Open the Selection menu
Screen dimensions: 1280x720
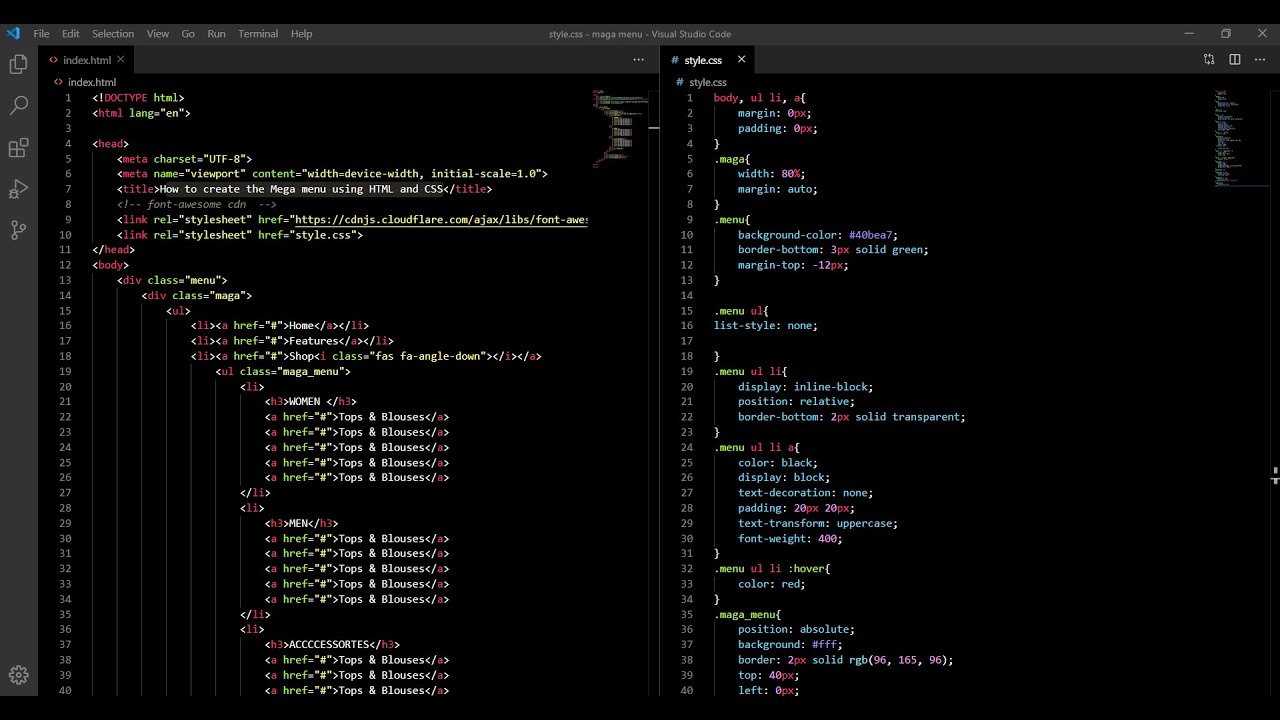pyautogui.click(x=113, y=33)
